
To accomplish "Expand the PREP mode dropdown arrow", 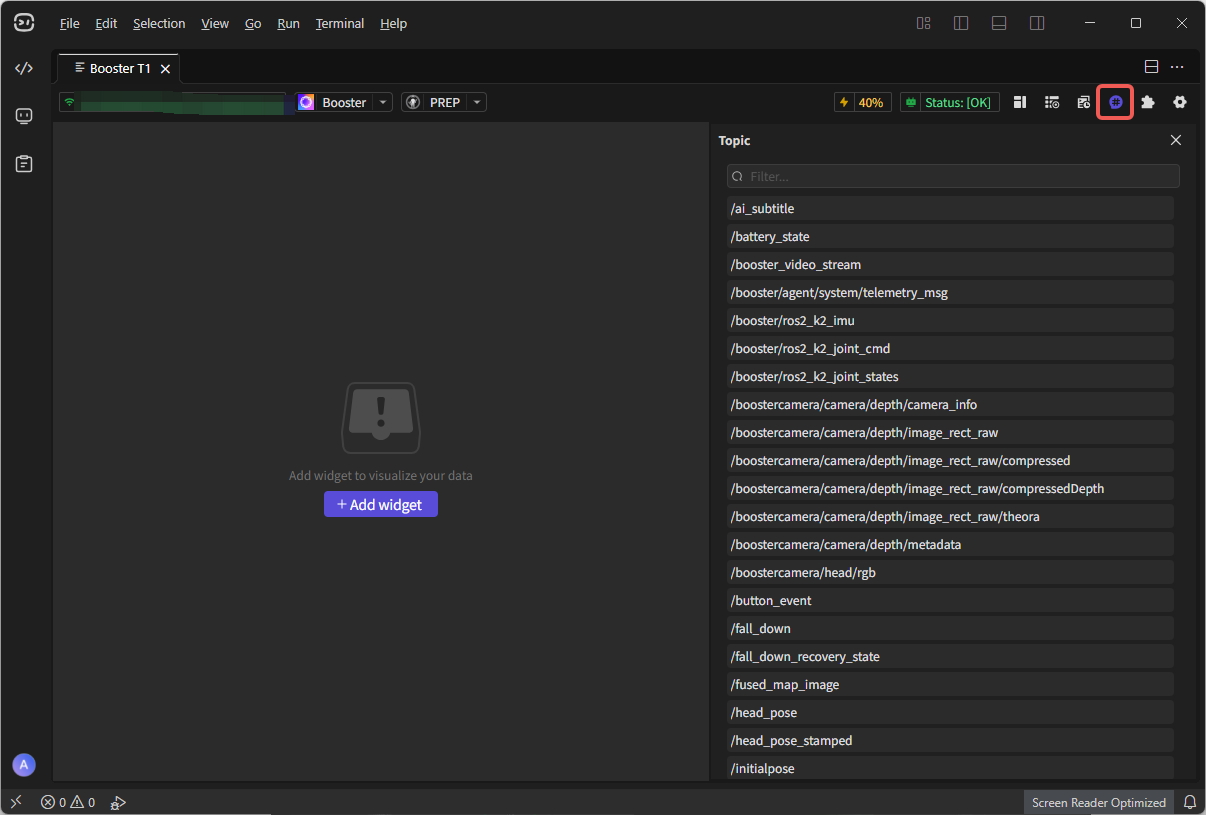I will point(477,102).
